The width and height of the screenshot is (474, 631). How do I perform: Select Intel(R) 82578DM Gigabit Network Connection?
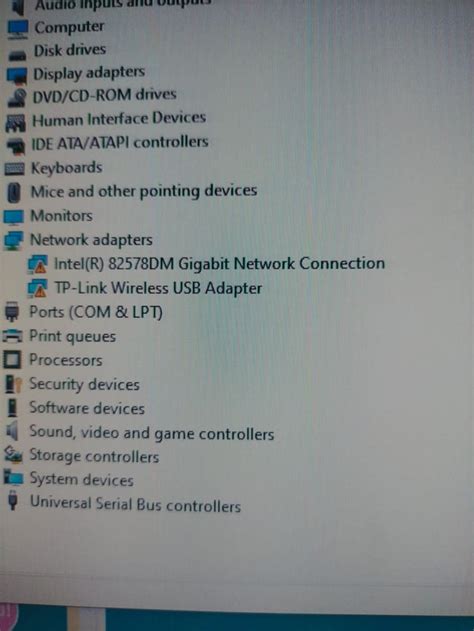coord(219,264)
